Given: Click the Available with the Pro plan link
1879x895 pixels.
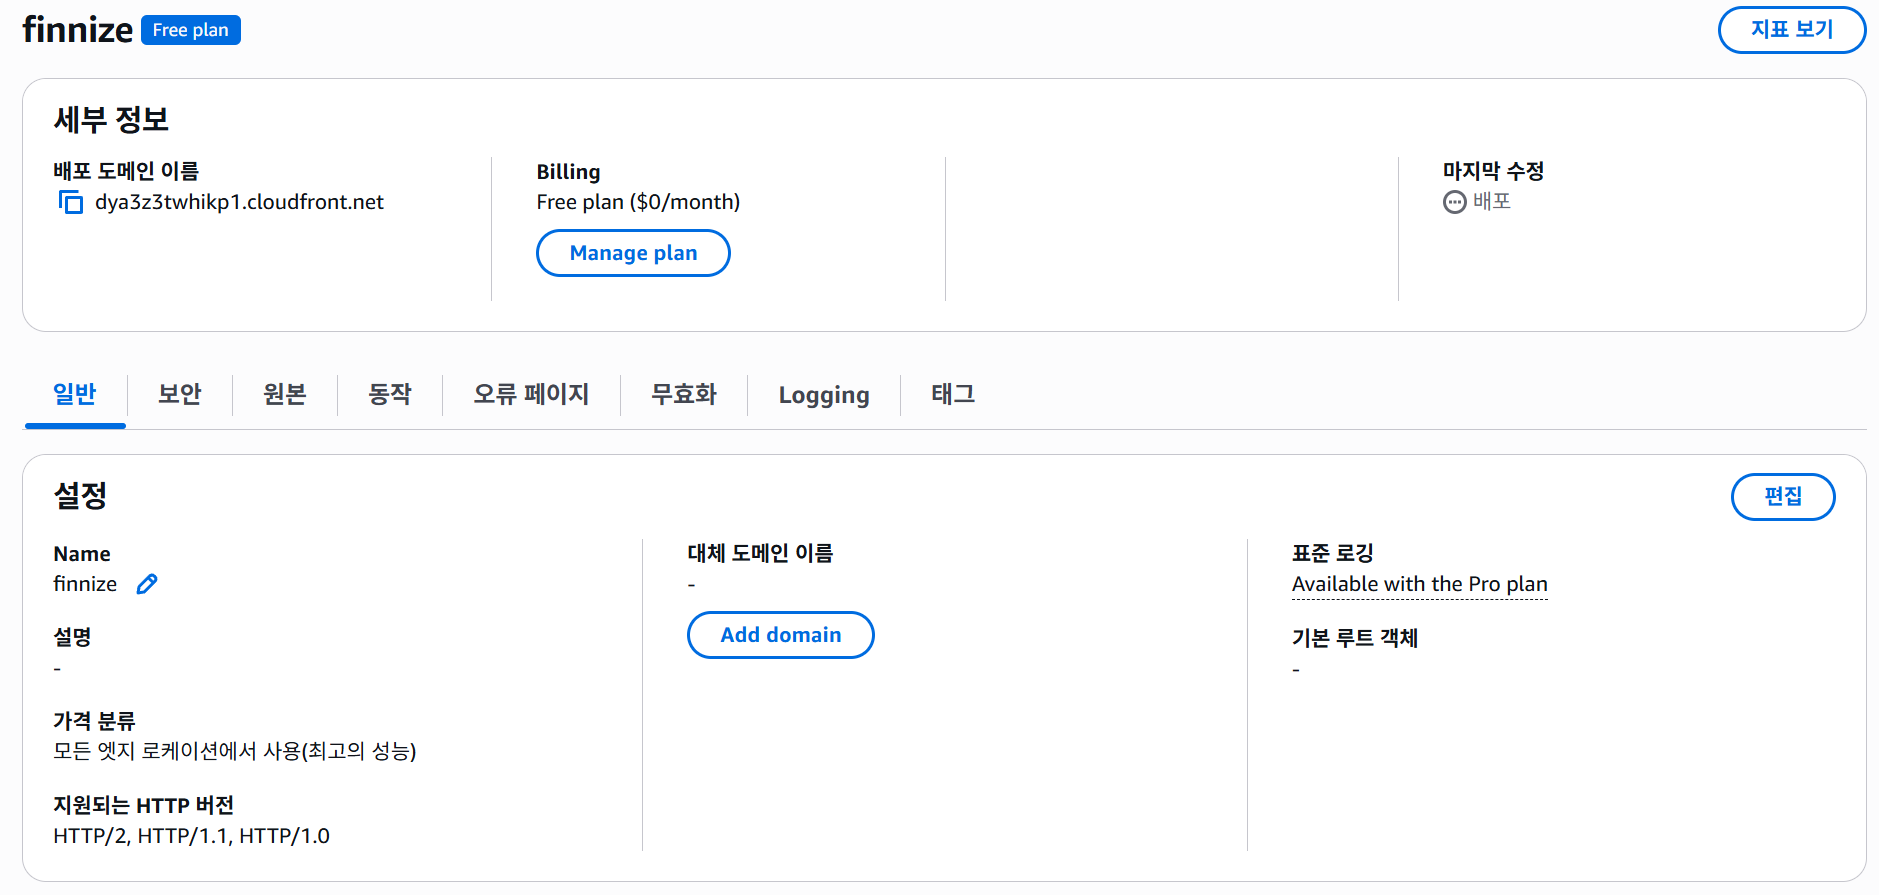Looking at the screenshot, I should (1419, 584).
